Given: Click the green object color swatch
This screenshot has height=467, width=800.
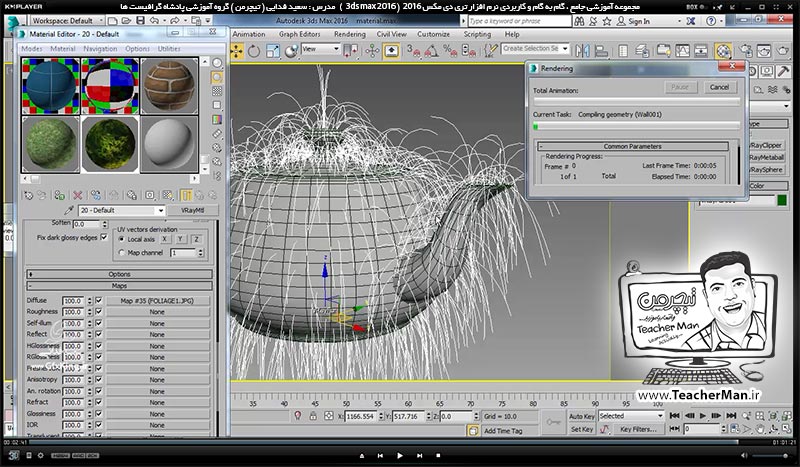Looking at the screenshot, I should tap(782, 201).
